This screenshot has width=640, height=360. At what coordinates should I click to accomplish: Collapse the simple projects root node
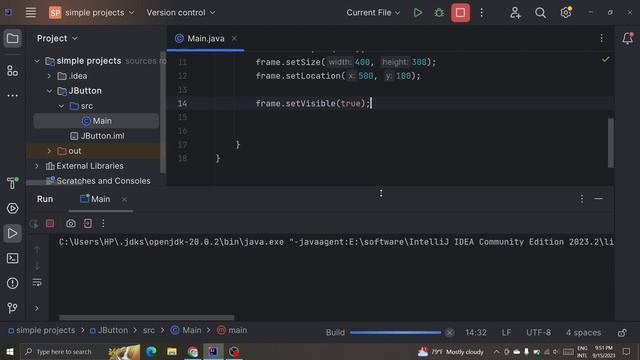tap(37, 61)
